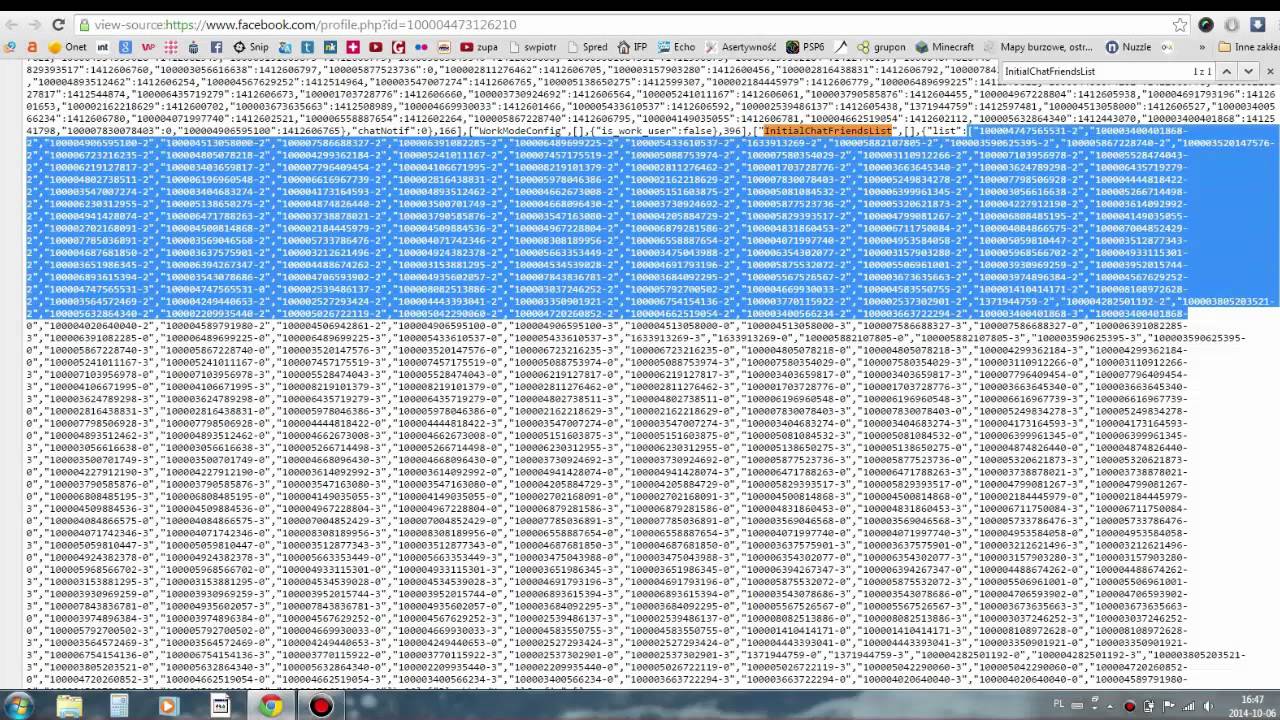
Task: Open Windows Explorer from the taskbar
Action: pyautogui.click(x=69, y=706)
